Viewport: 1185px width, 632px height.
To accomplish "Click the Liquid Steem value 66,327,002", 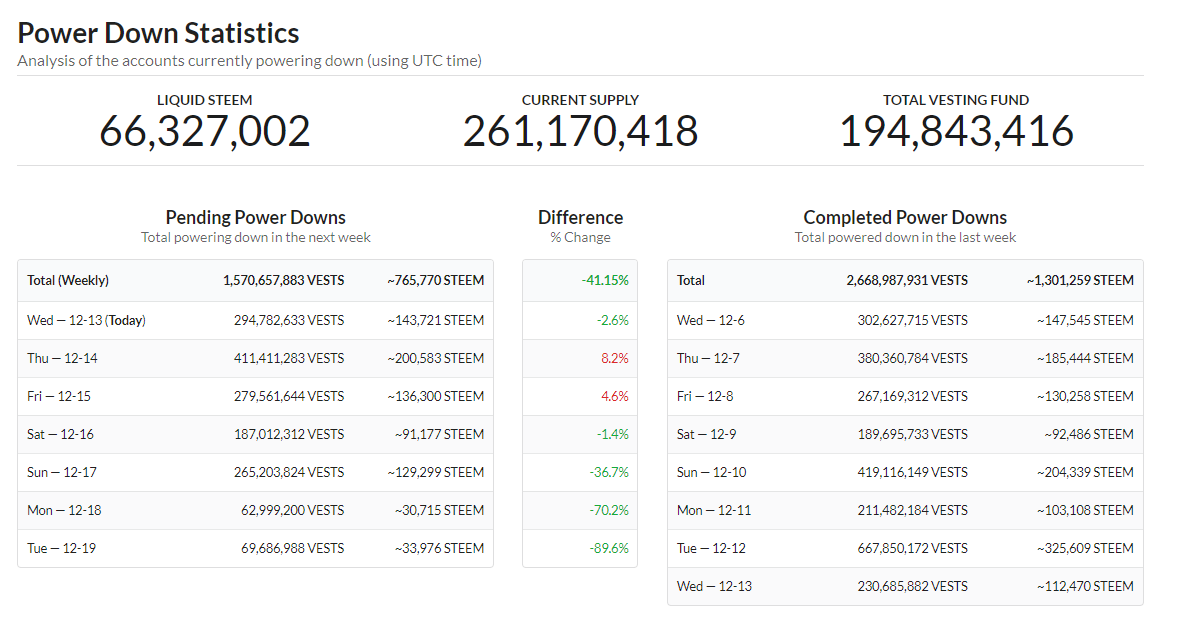I will click(x=205, y=132).
